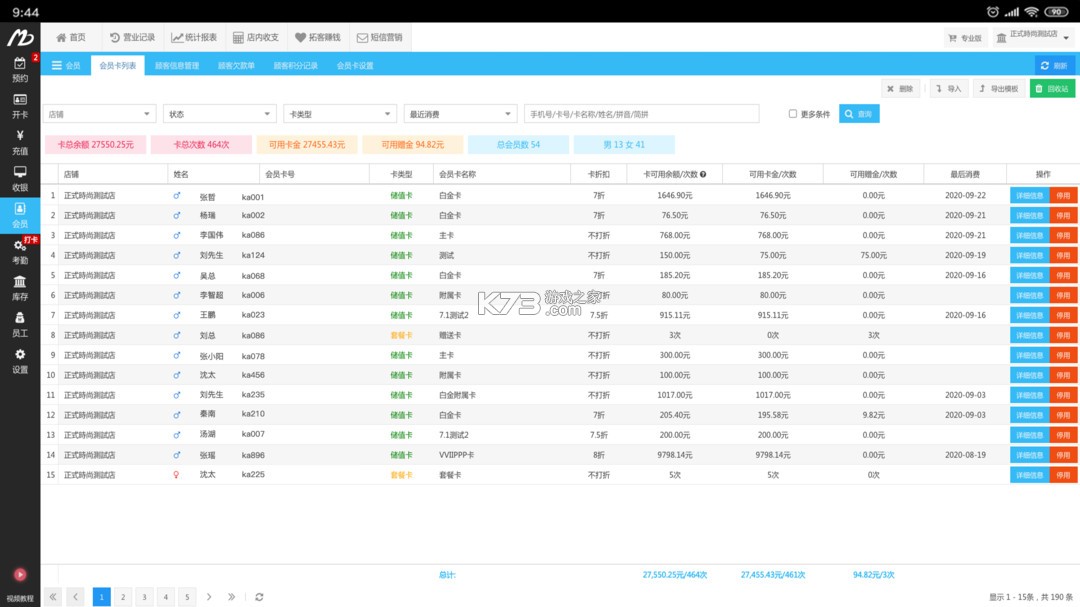Open the green 回收站 recycle bin button
The image size is (1080, 607).
coord(1052,88)
